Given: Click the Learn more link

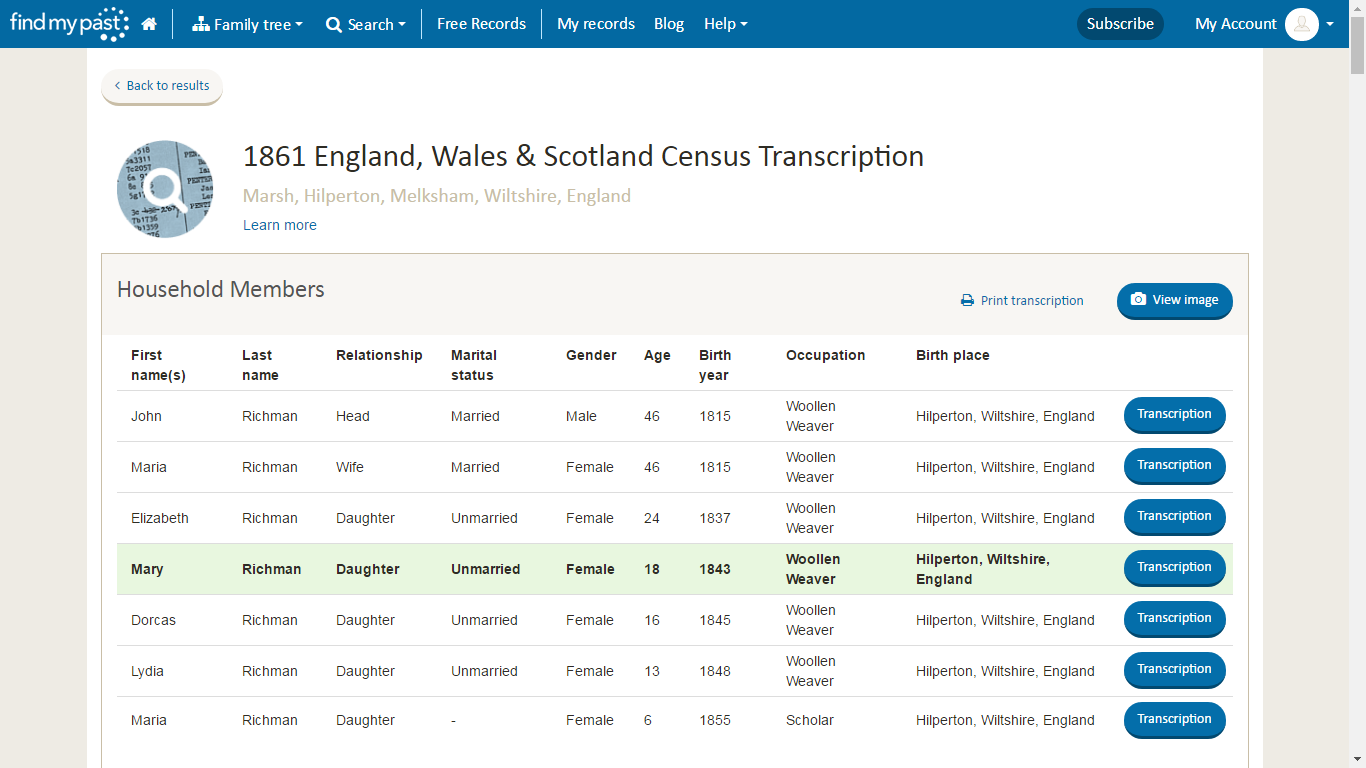Looking at the screenshot, I should pos(280,225).
